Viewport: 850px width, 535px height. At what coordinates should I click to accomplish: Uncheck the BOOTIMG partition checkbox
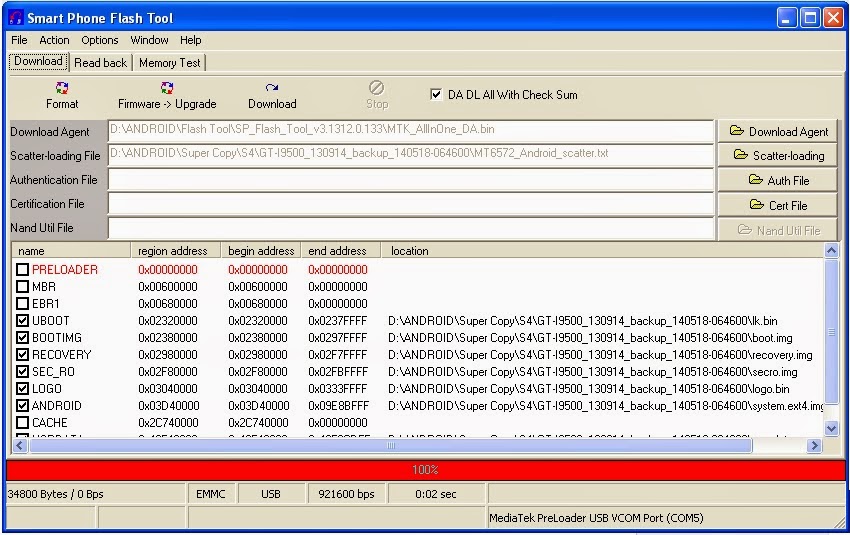click(x=22, y=338)
